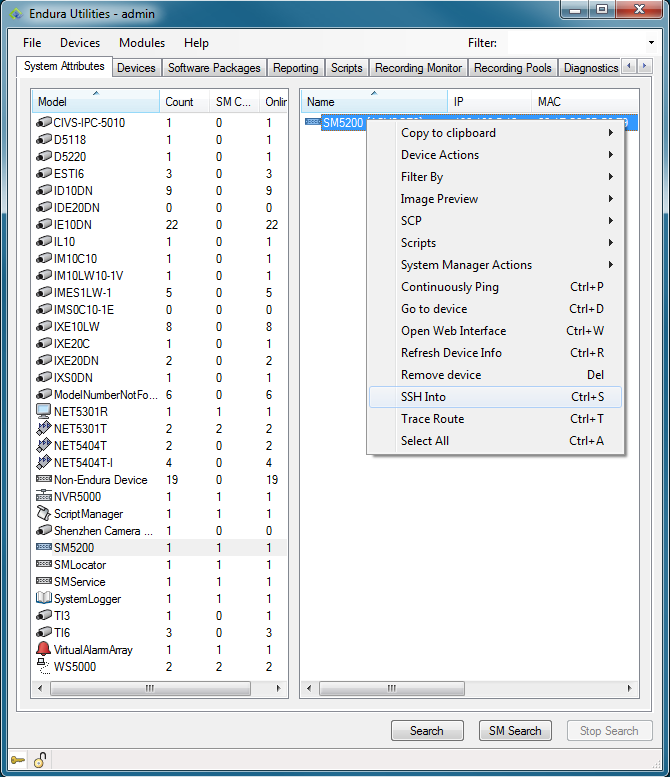This screenshot has width=670, height=777.
Task: Click the NVR5000 recorder icon
Action: coord(43,497)
